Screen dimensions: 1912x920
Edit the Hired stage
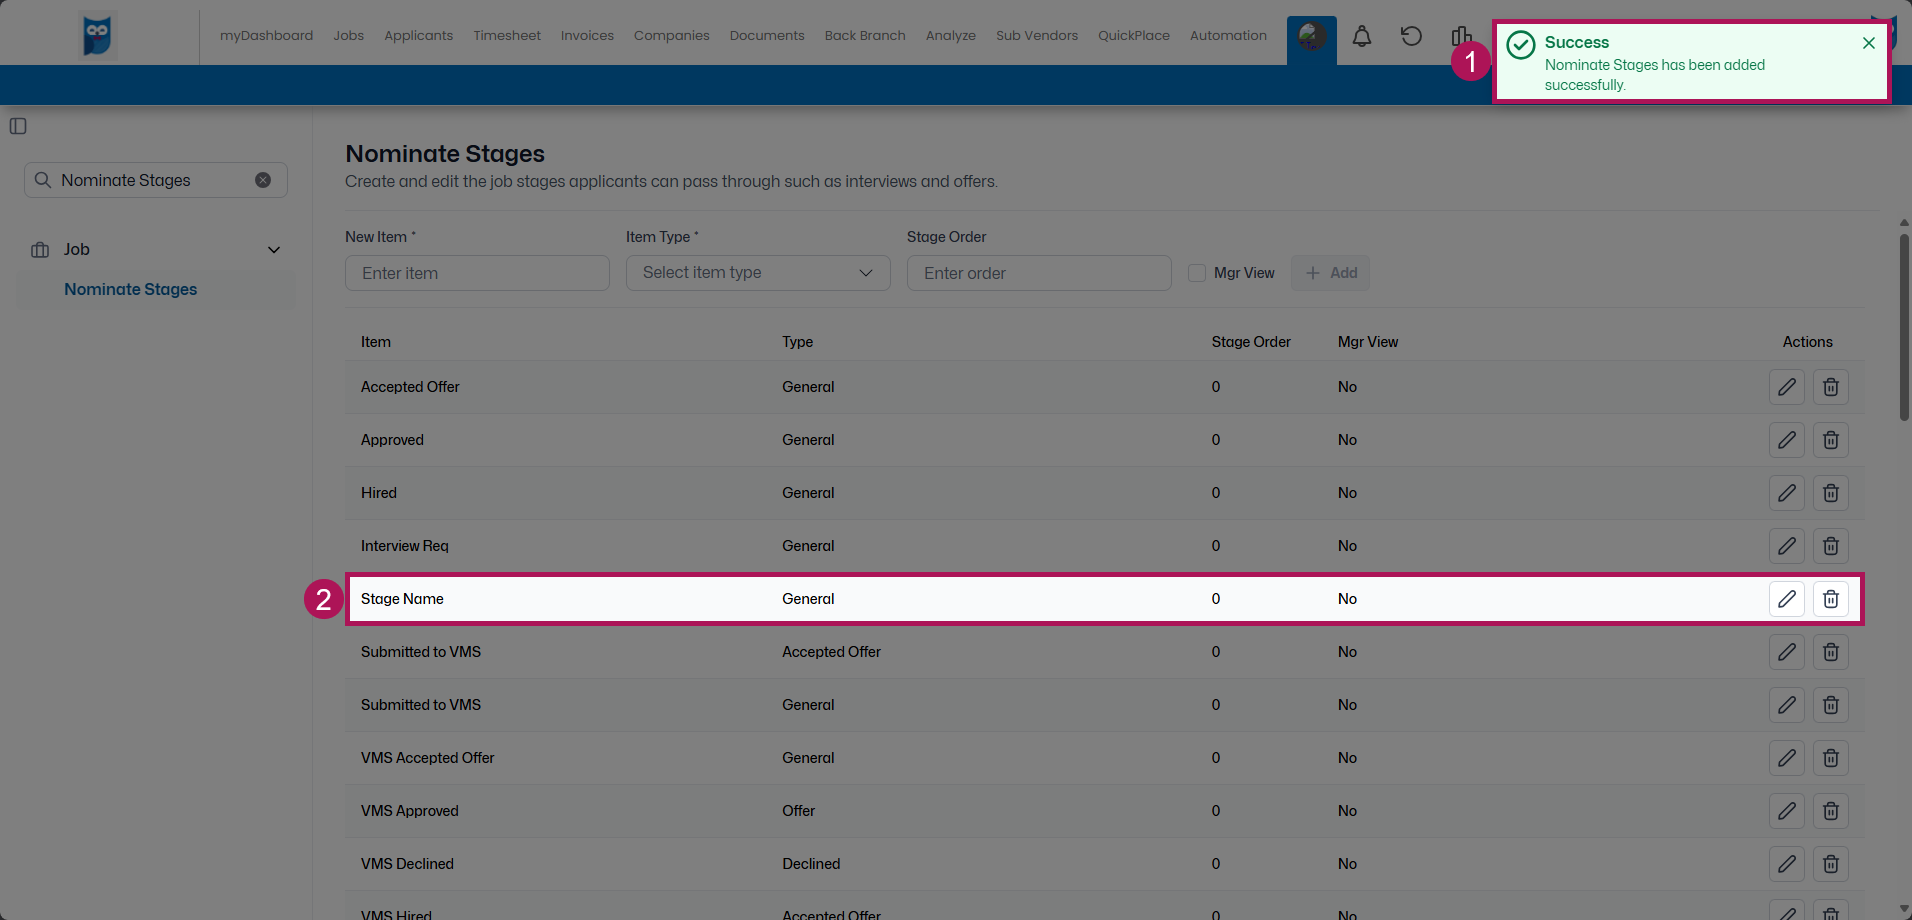1787,493
